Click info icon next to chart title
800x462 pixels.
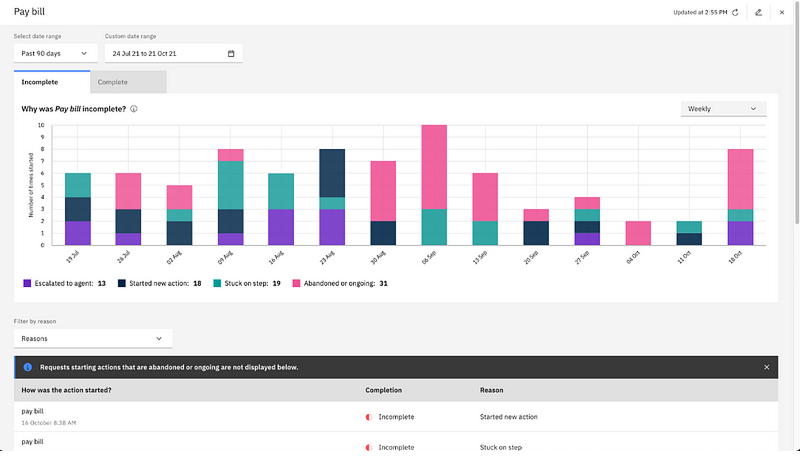[x=134, y=109]
